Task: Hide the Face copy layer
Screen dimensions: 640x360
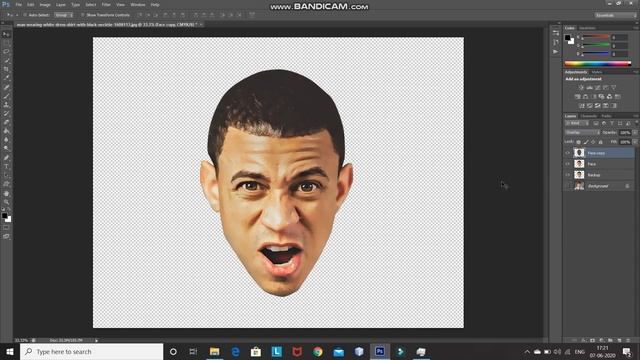Action: [568, 153]
